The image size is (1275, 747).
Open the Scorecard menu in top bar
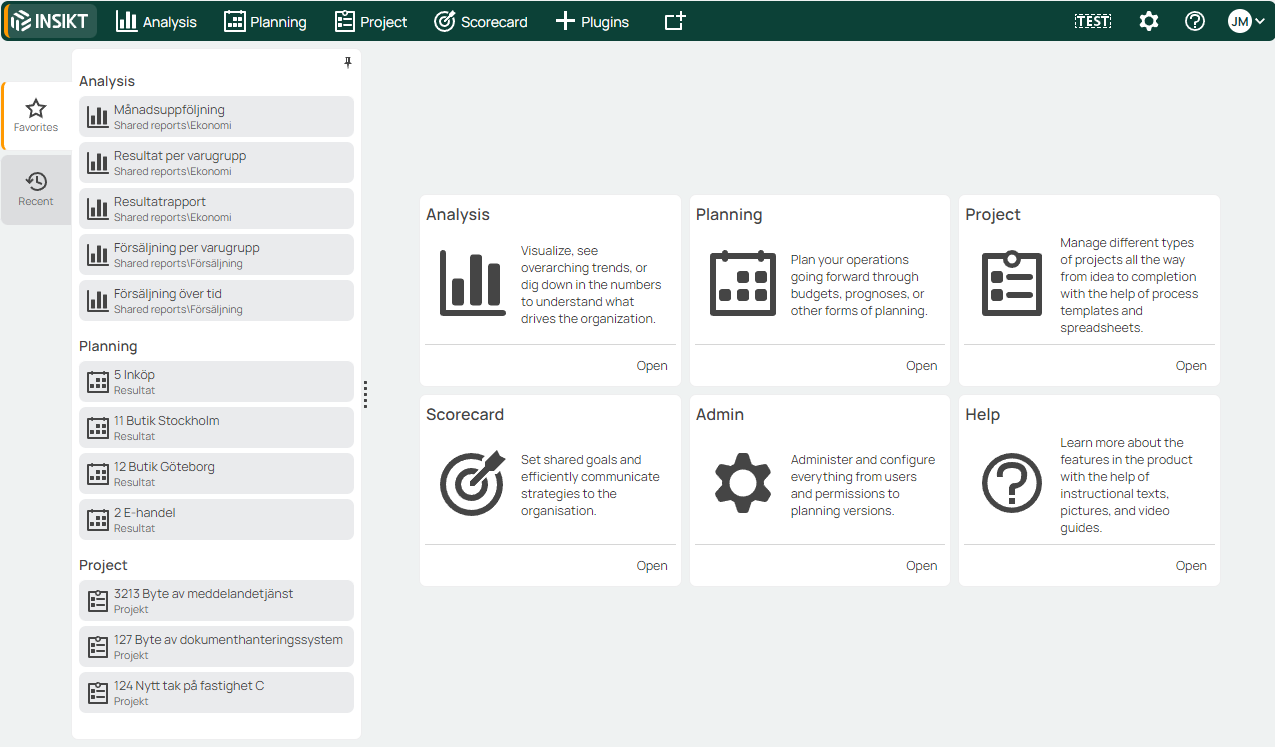coord(481,21)
